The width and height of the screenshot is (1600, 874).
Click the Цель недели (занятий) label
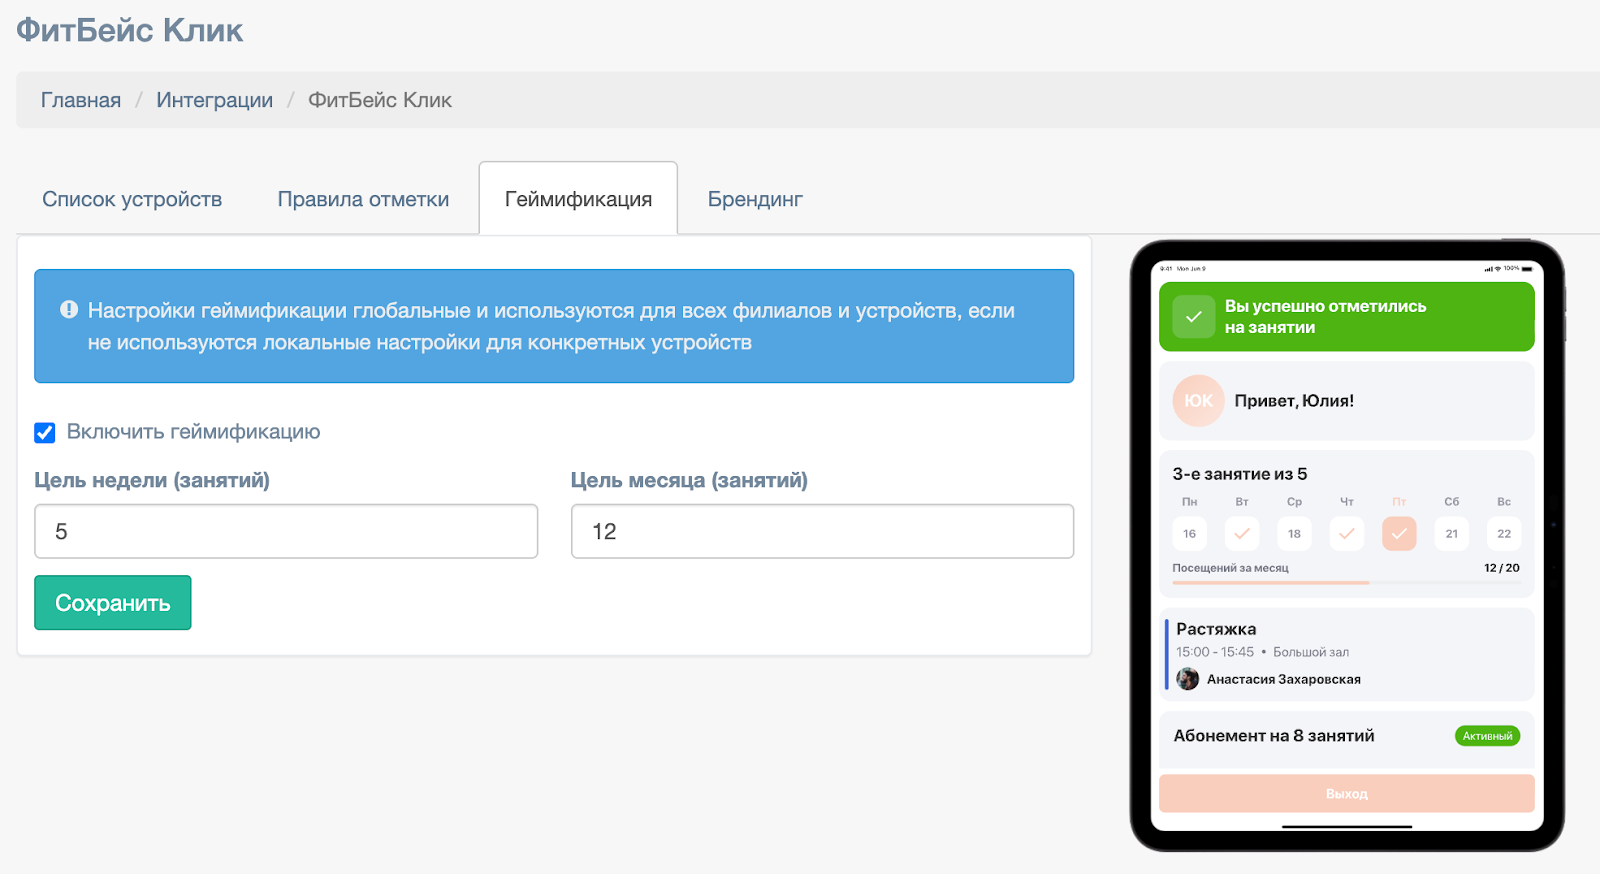click(152, 480)
